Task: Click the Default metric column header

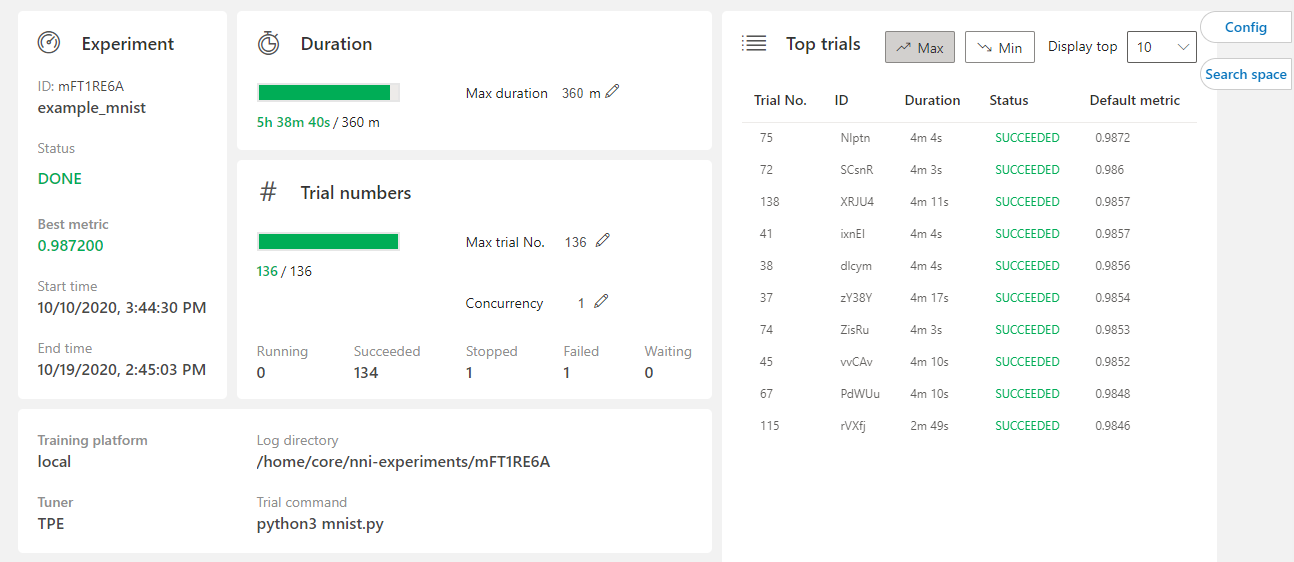Action: coord(1134,100)
